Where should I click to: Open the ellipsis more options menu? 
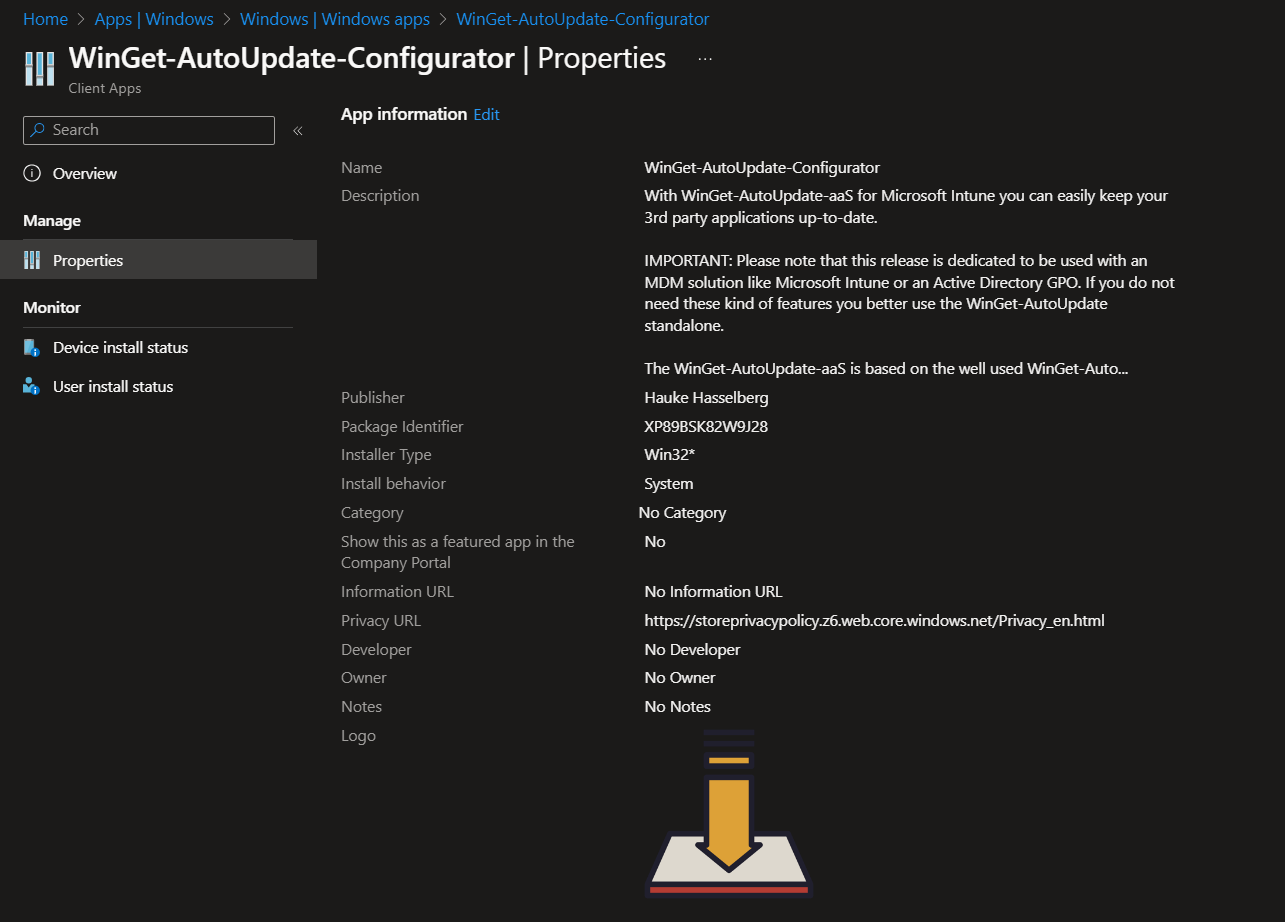pos(705,59)
